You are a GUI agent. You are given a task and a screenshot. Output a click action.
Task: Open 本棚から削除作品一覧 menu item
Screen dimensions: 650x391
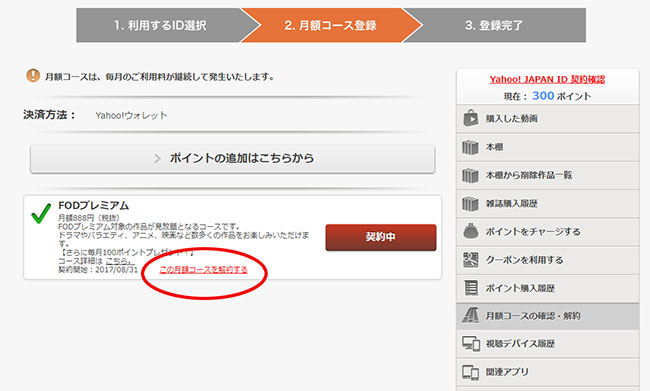click(x=548, y=175)
